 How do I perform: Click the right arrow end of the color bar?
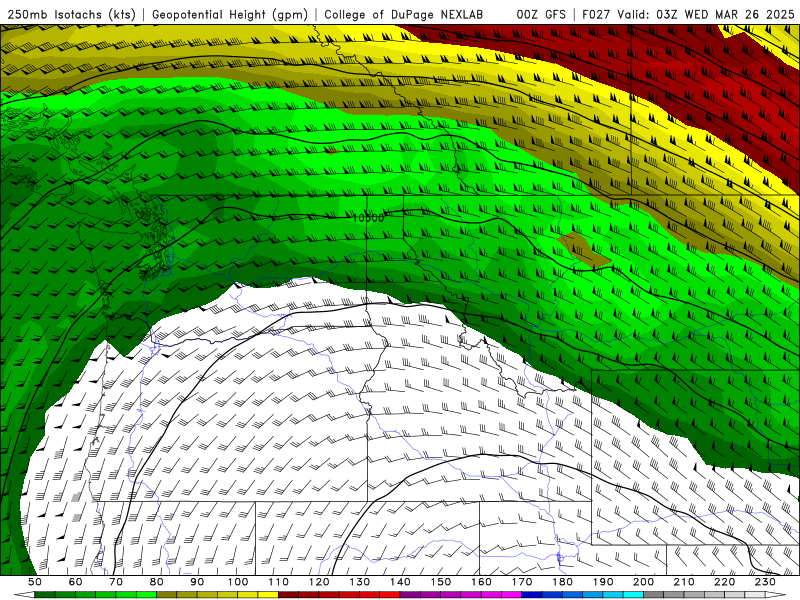coord(776,594)
